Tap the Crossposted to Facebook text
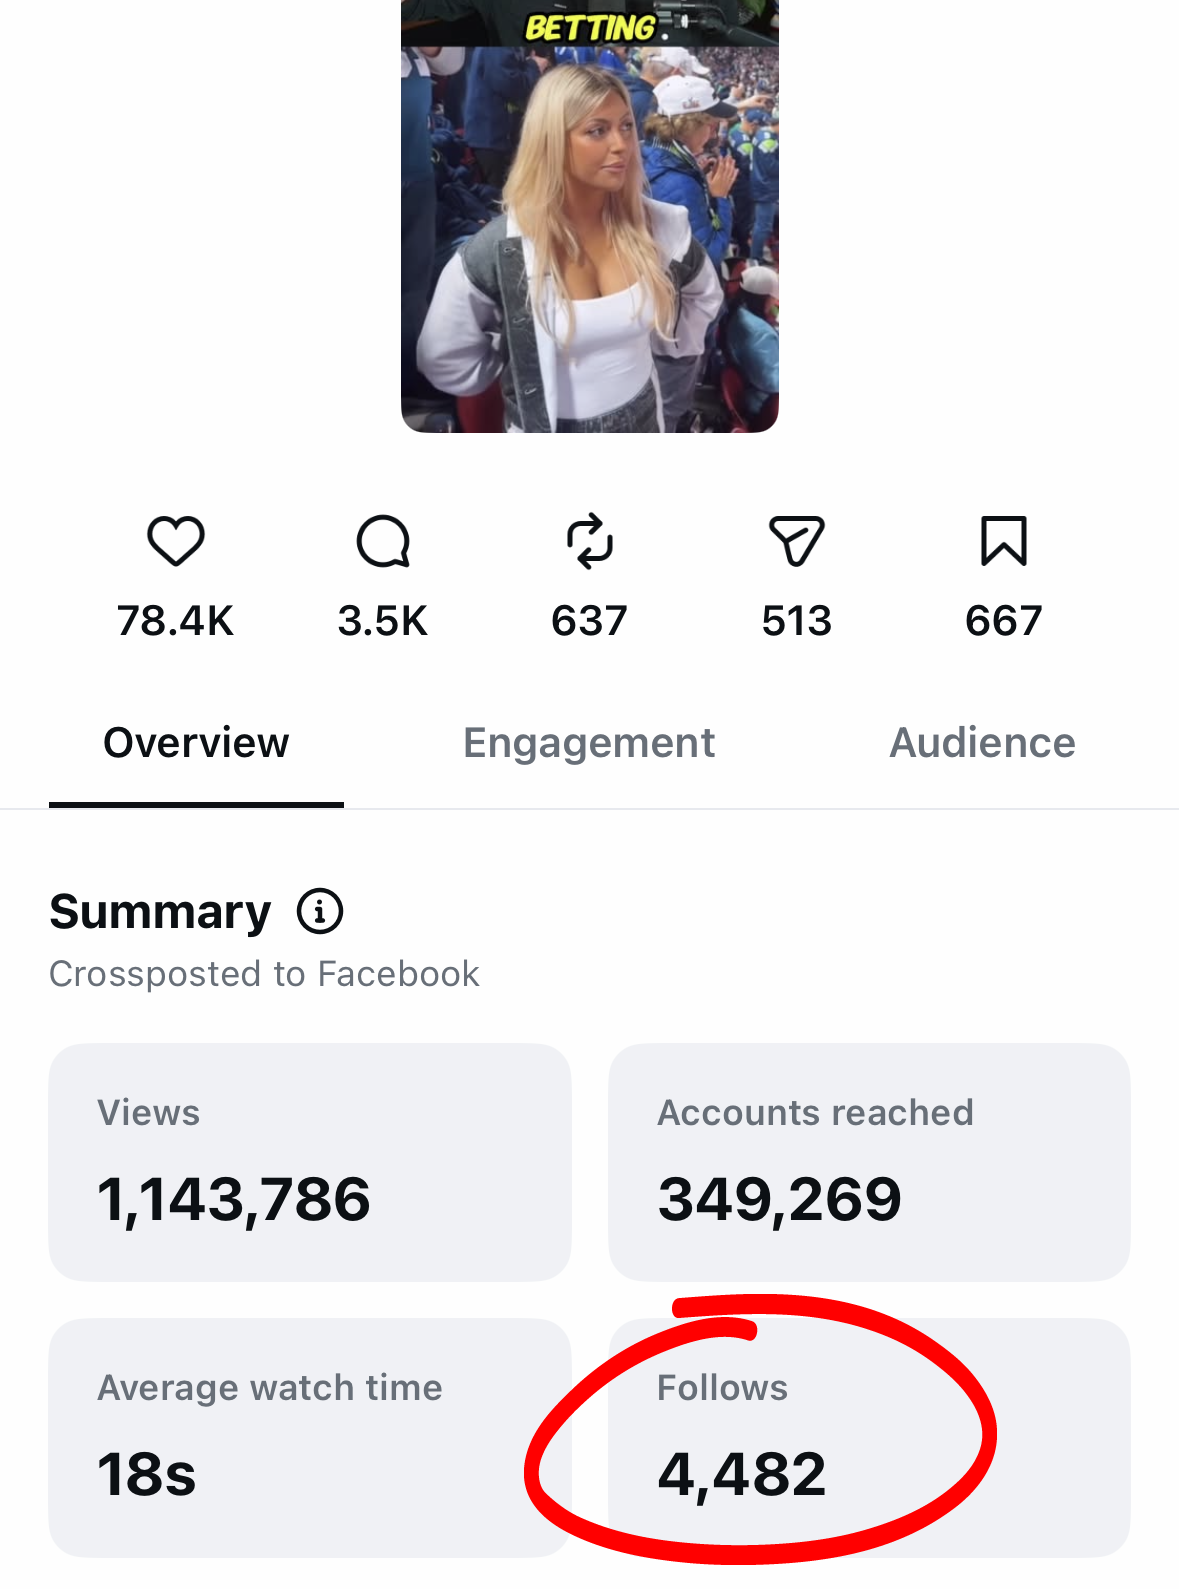The width and height of the screenshot is (1179, 1589). coord(265,974)
